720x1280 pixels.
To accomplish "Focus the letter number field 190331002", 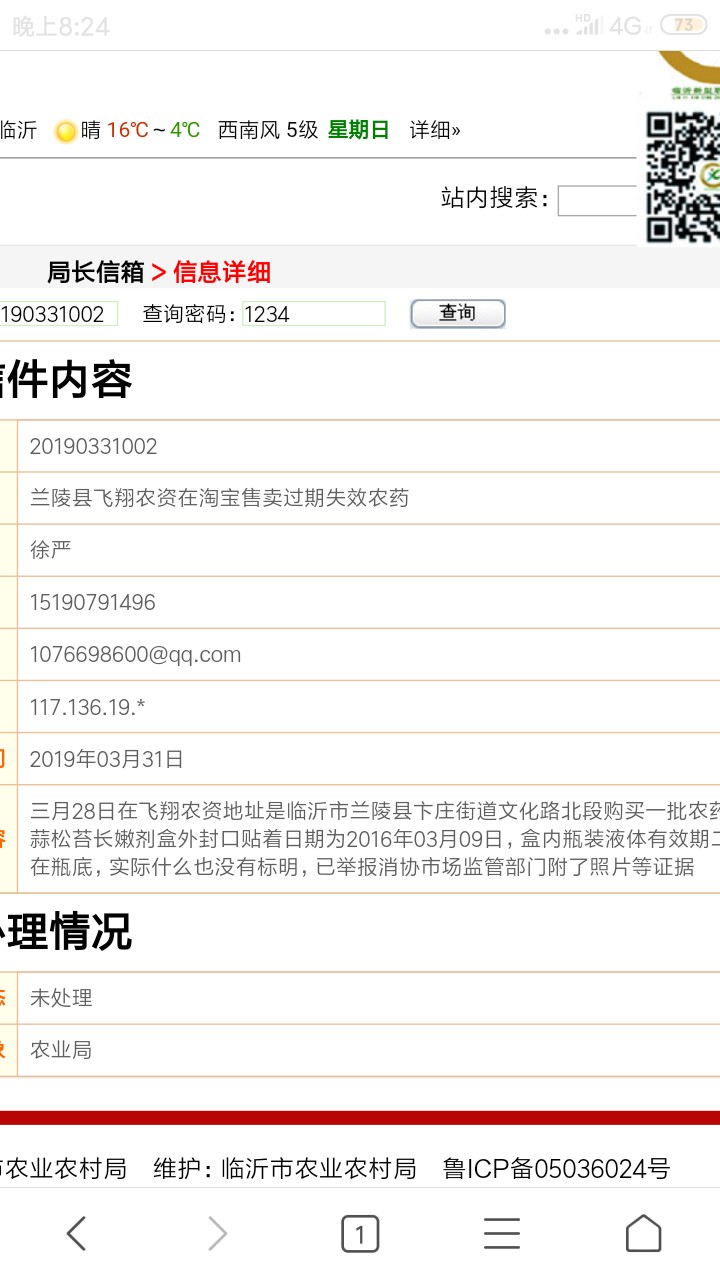I will coord(59,314).
